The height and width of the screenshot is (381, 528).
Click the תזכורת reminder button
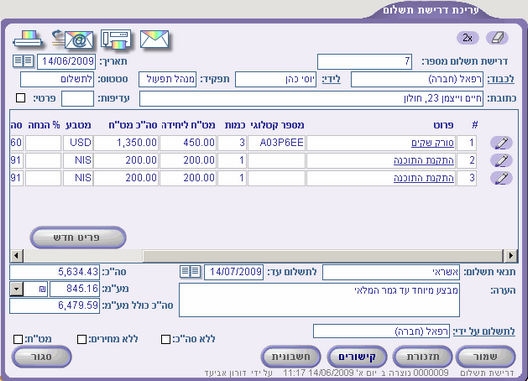tap(423, 356)
